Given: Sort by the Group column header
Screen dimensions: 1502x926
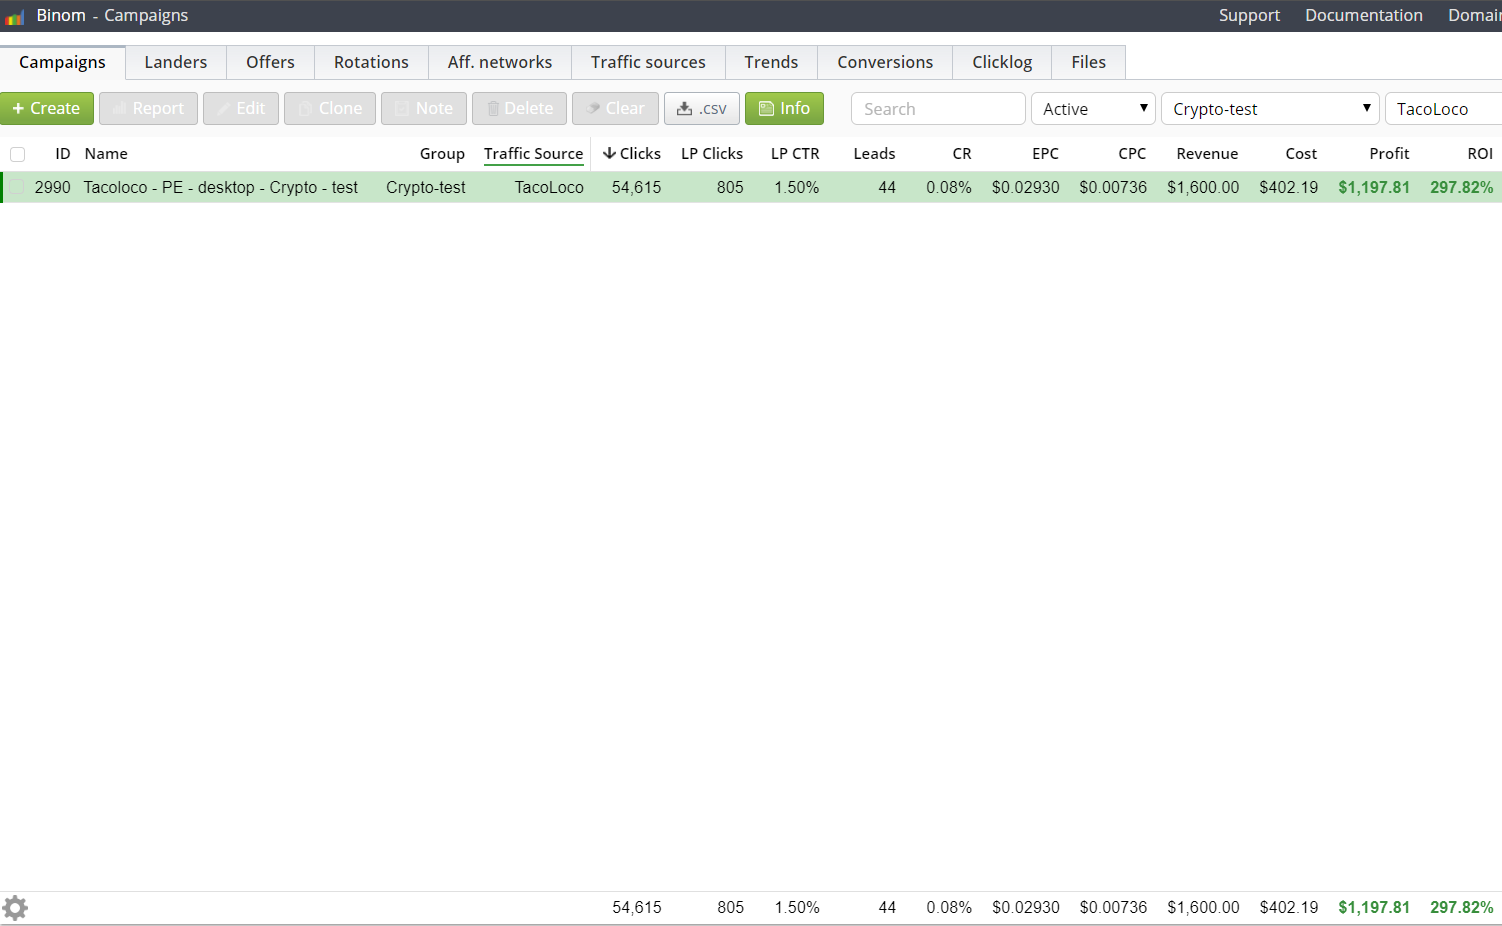Looking at the screenshot, I should [x=442, y=154].
